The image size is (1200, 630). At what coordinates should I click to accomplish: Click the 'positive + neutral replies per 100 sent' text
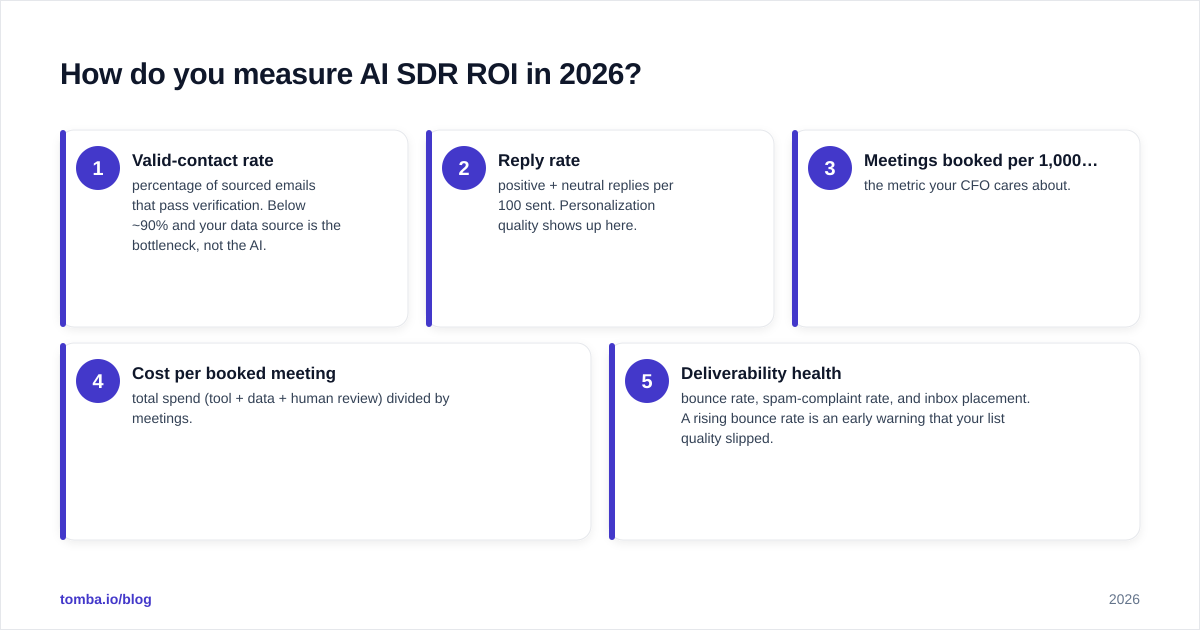coord(586,195)
